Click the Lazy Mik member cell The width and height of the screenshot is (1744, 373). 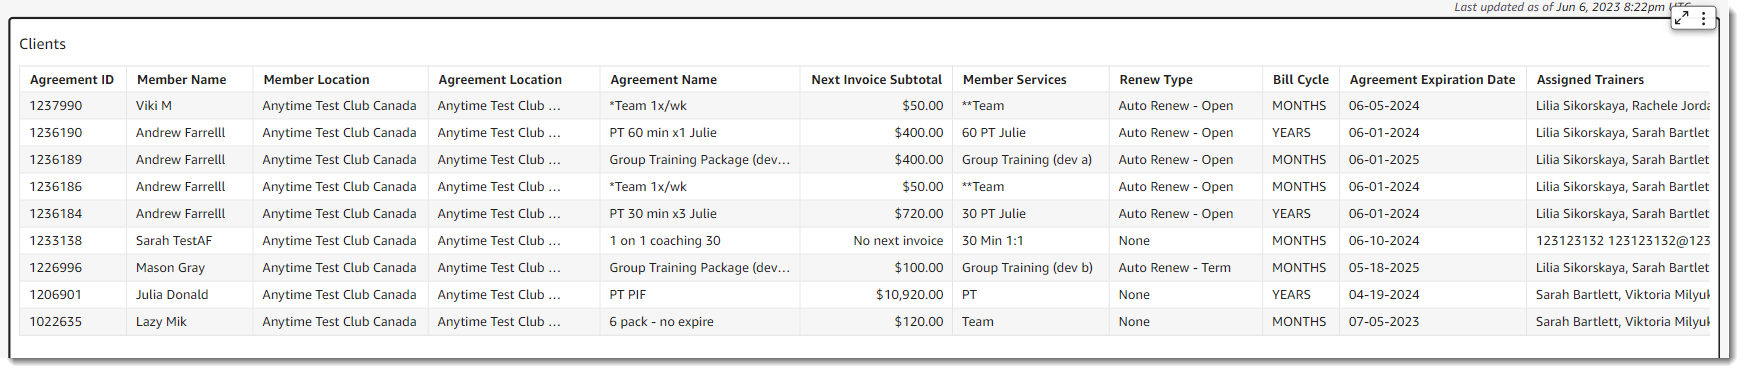pos(161,321)
